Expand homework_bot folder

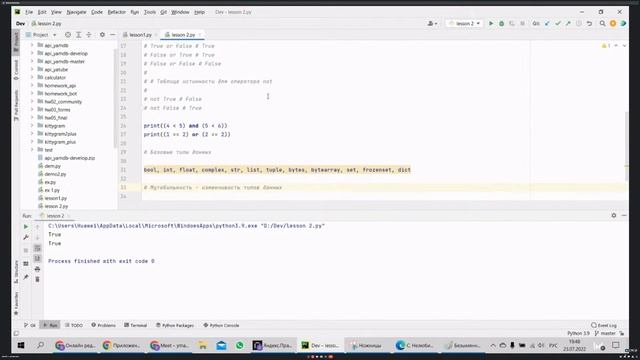(x=32, y=93)
